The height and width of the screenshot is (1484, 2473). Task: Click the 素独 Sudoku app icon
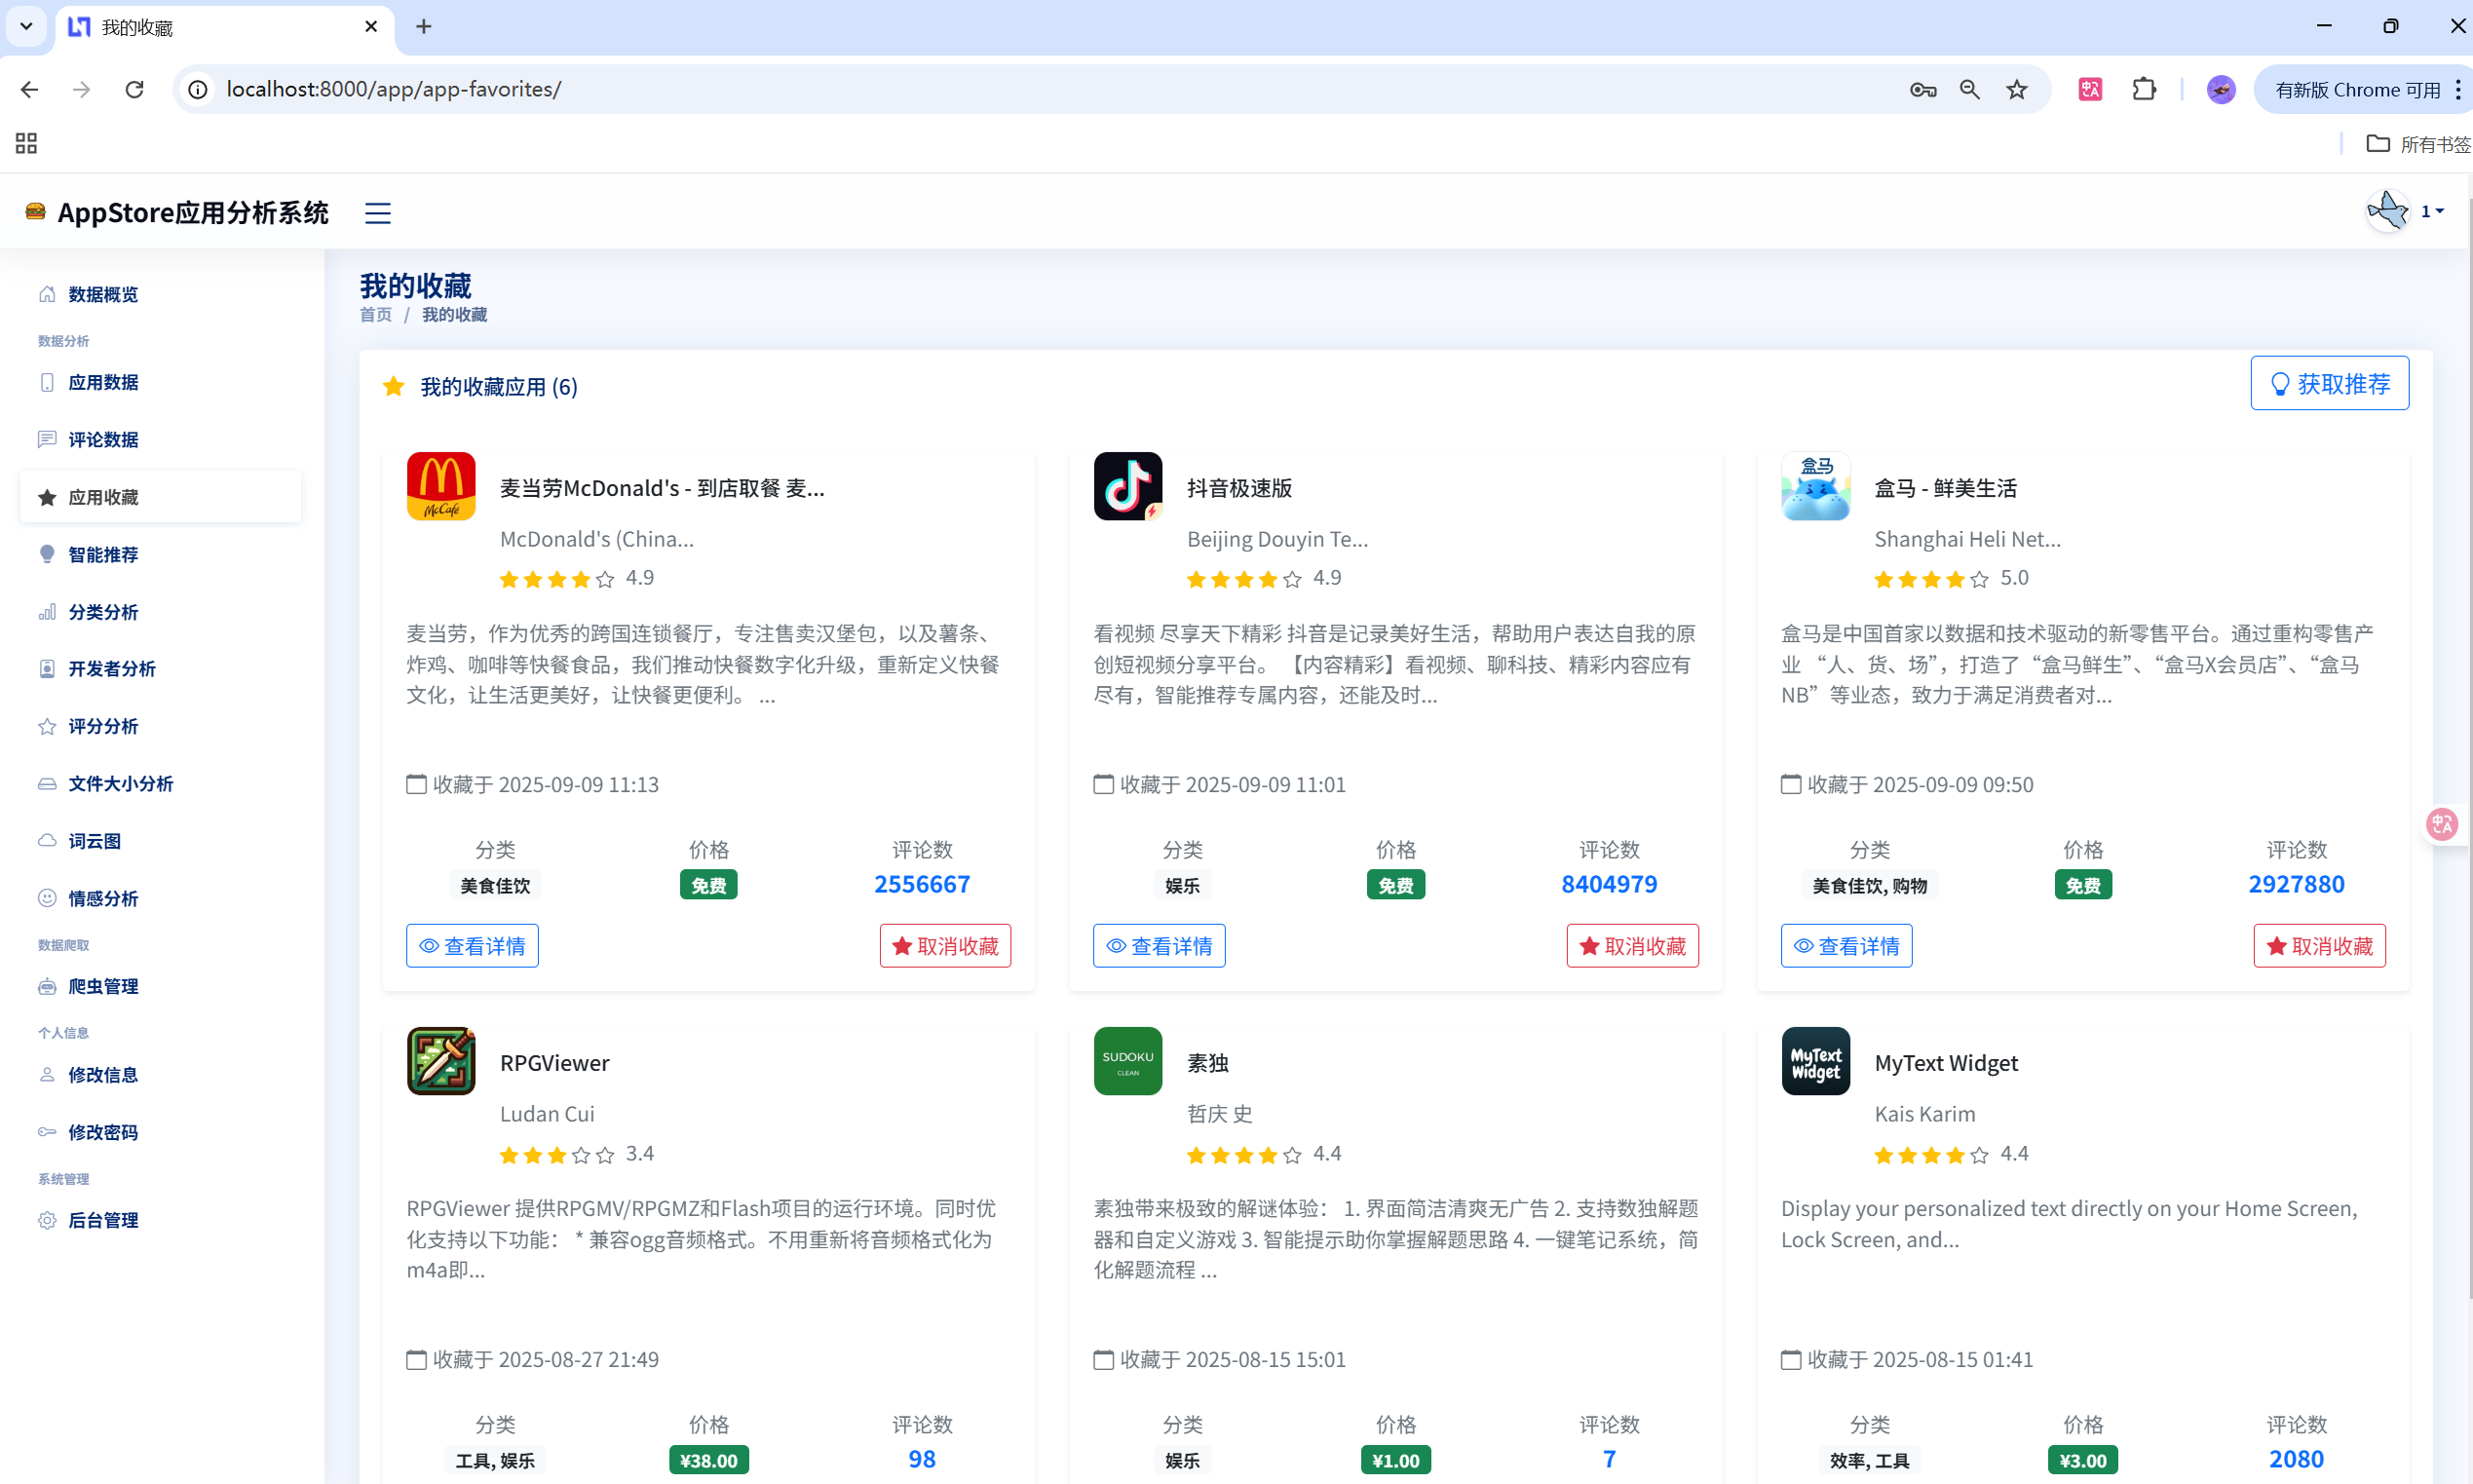(1128, 1061)
